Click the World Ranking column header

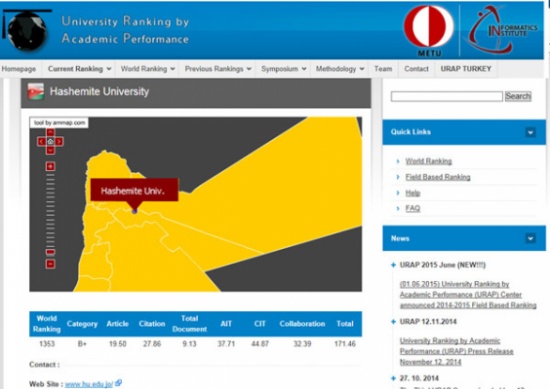pyautogui.click(x=47, y=324)
